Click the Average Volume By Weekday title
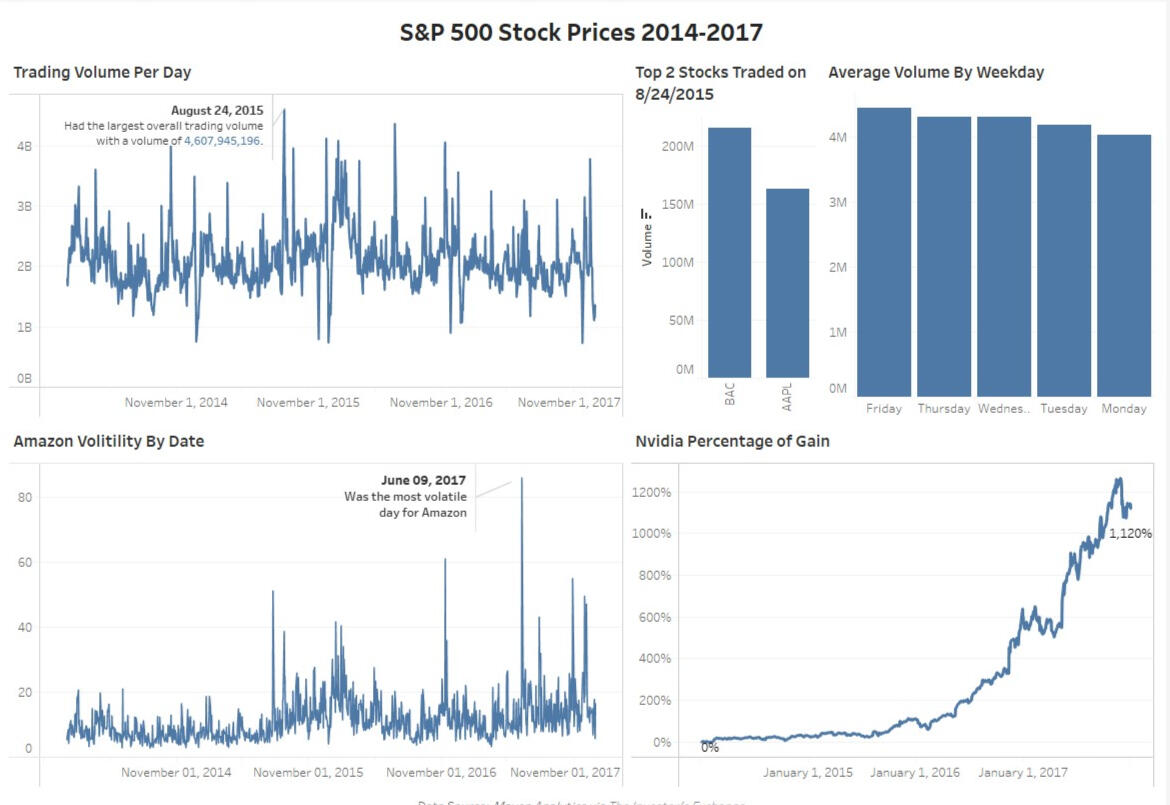This screenshot has height=805, width=1170. 936,72
